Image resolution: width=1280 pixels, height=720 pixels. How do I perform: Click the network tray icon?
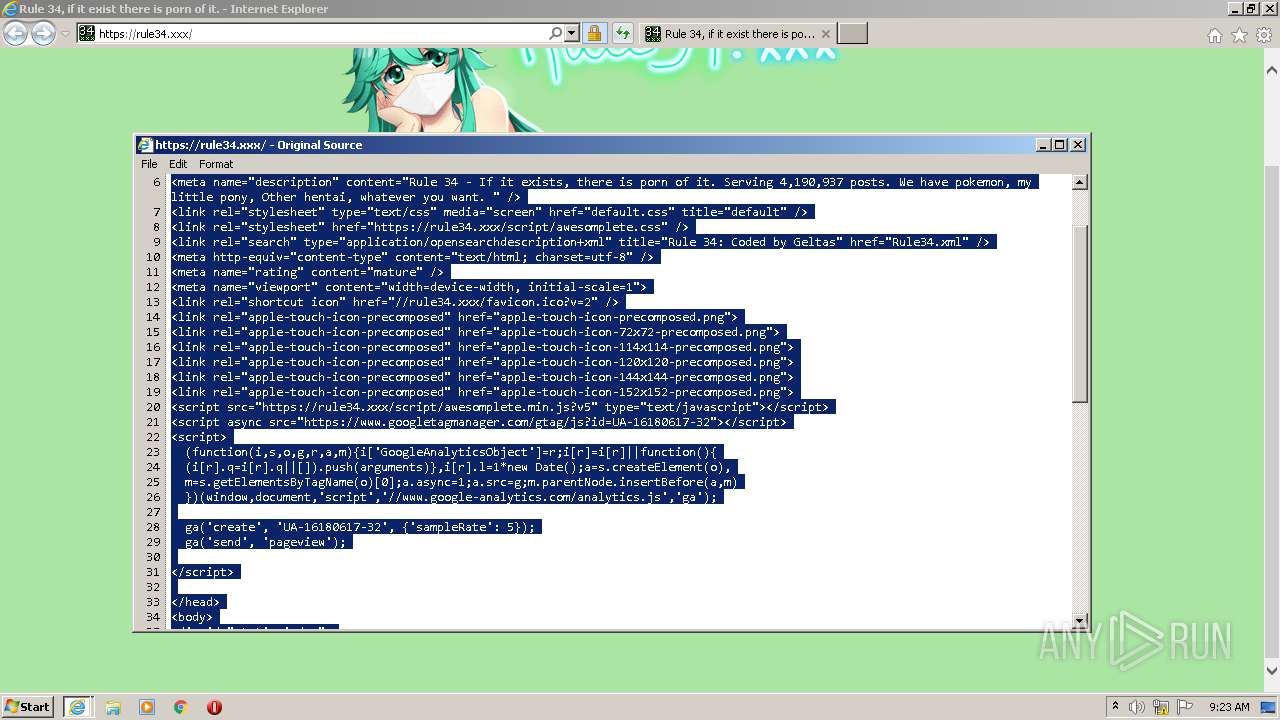[x=1161, y=707]
